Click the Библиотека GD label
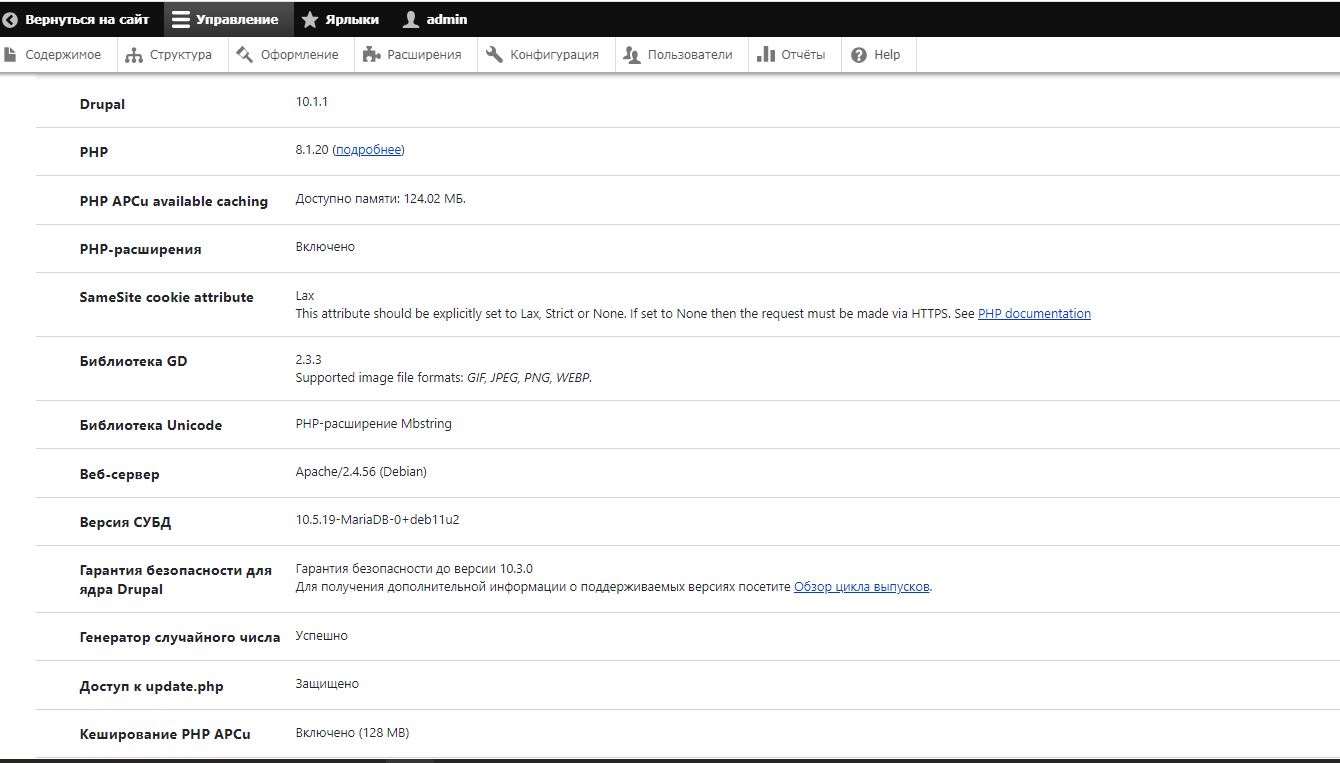 [x=134, y=361]
